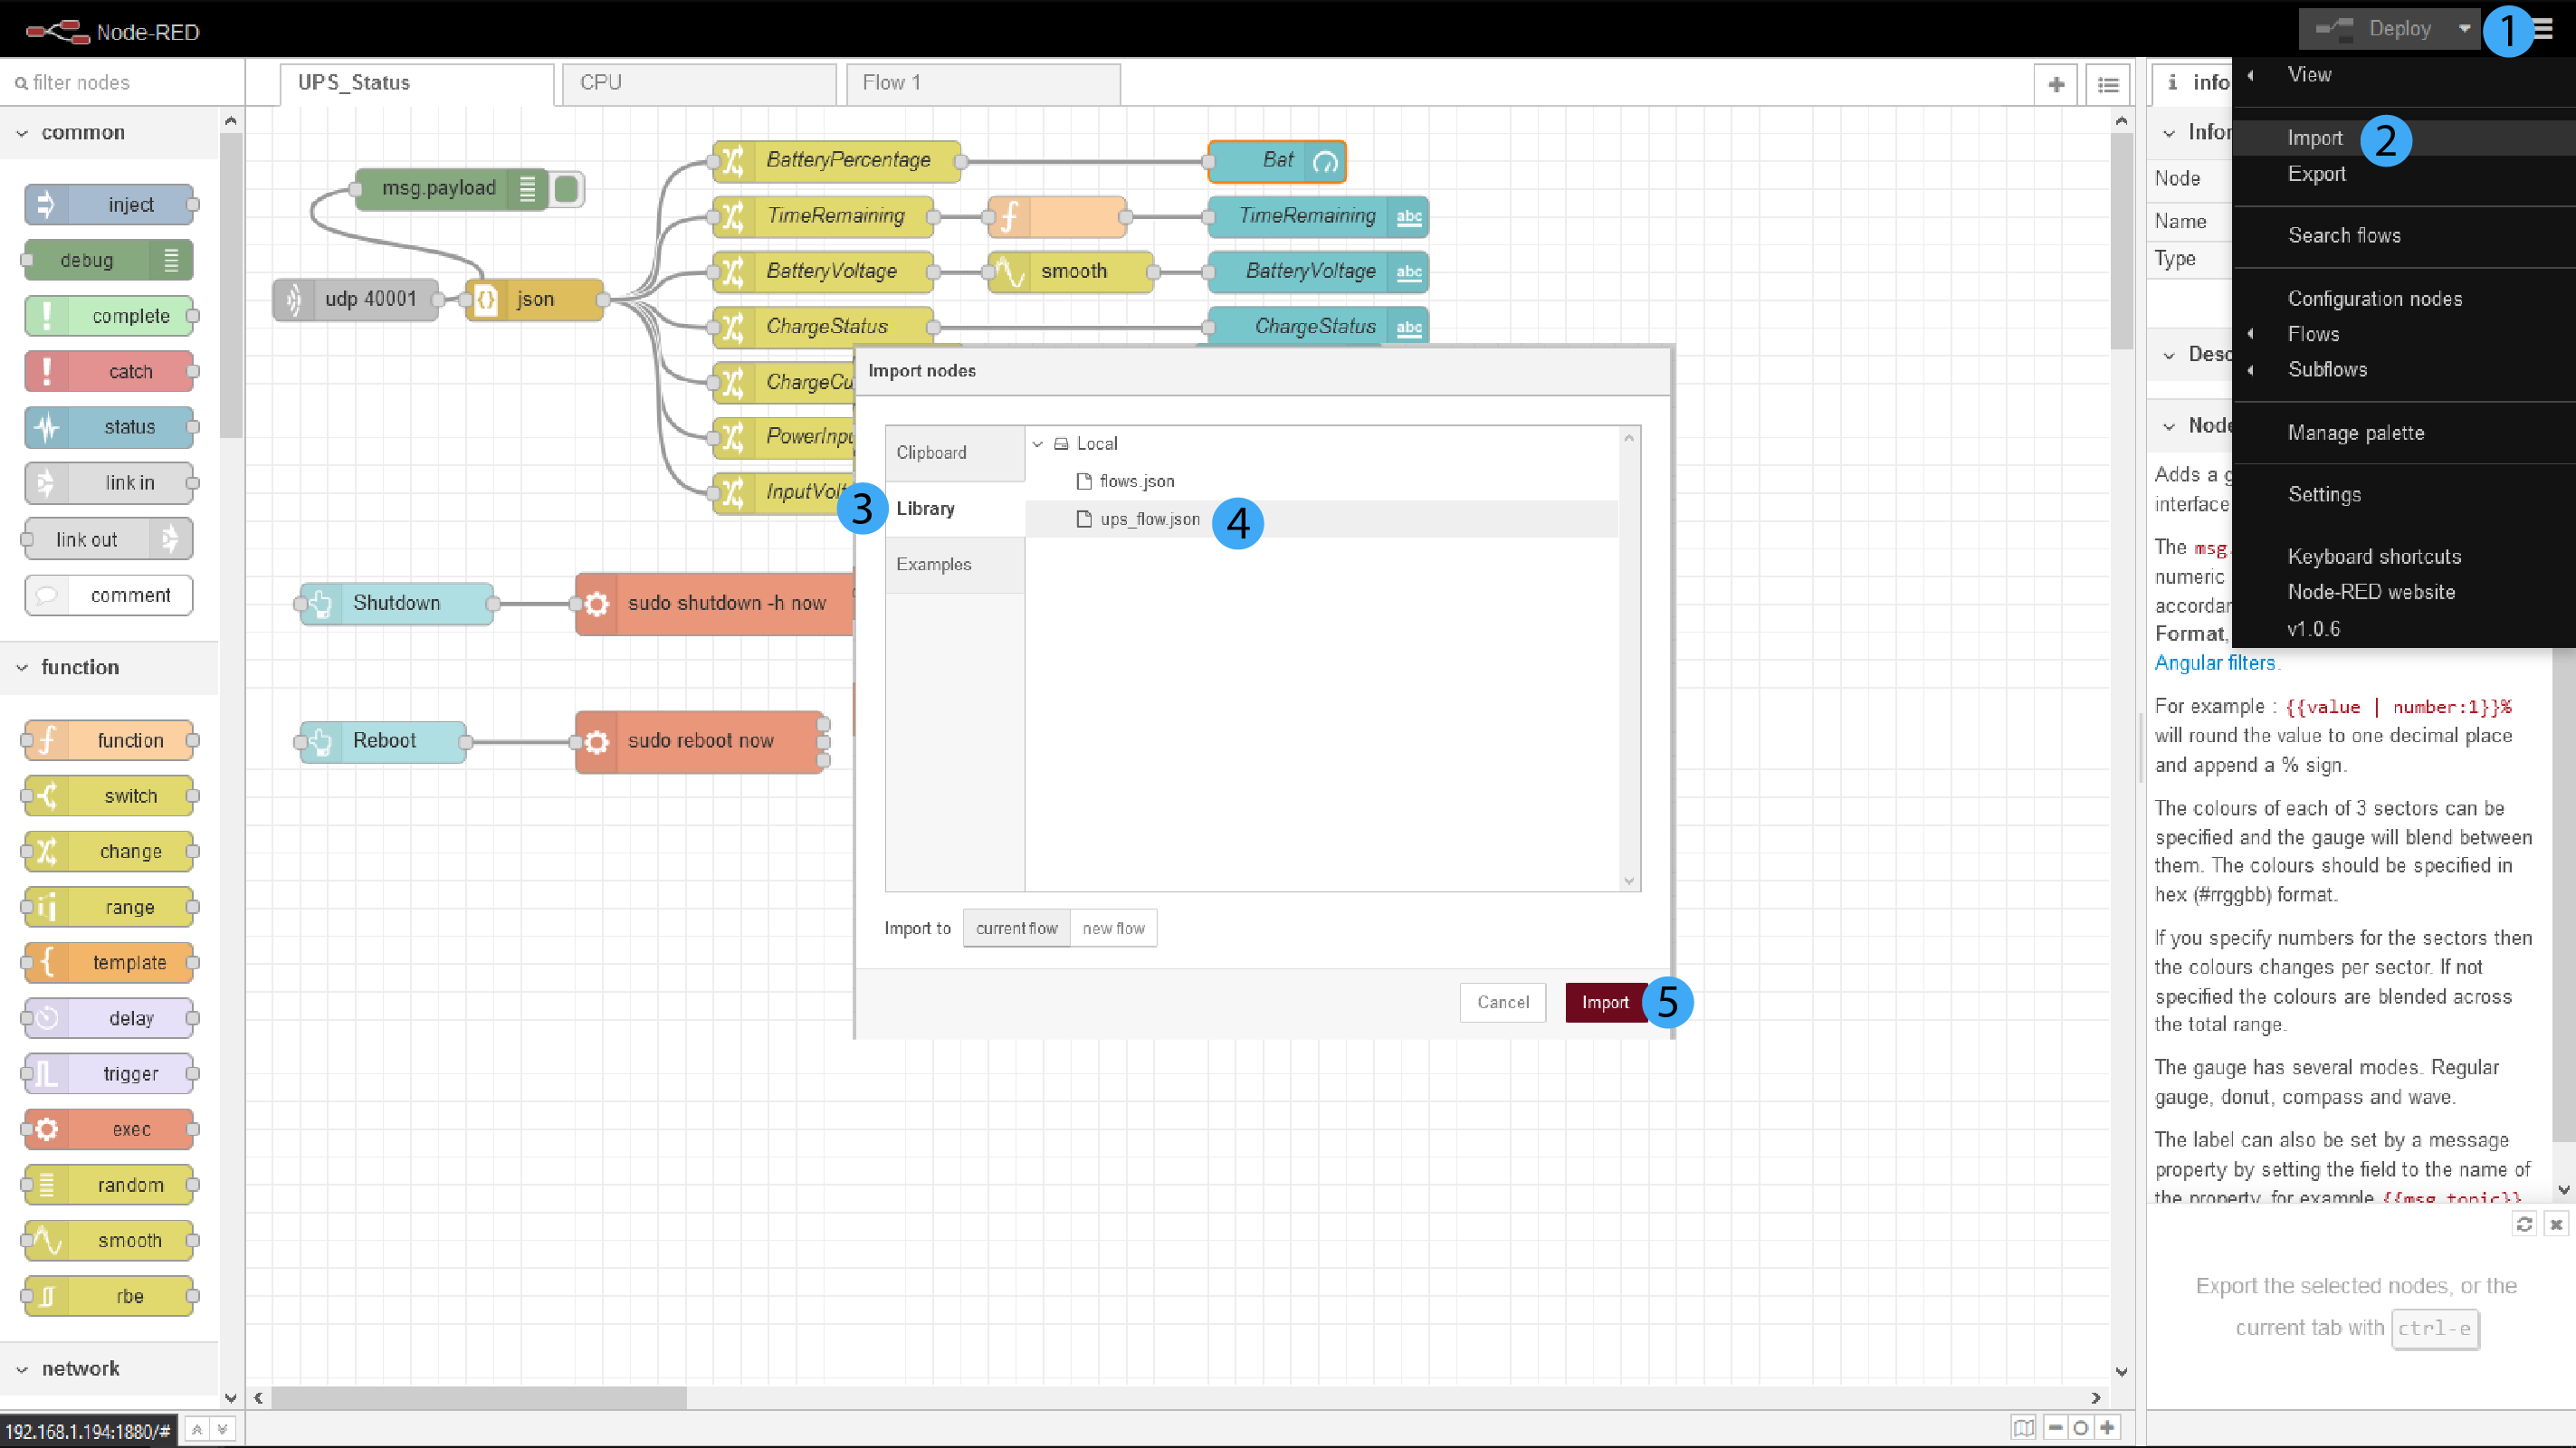The width and height of the screenshot is (2576, 1448).
Task: Click the zoom out minus icon in footer
Action: coord(2055,1428)
